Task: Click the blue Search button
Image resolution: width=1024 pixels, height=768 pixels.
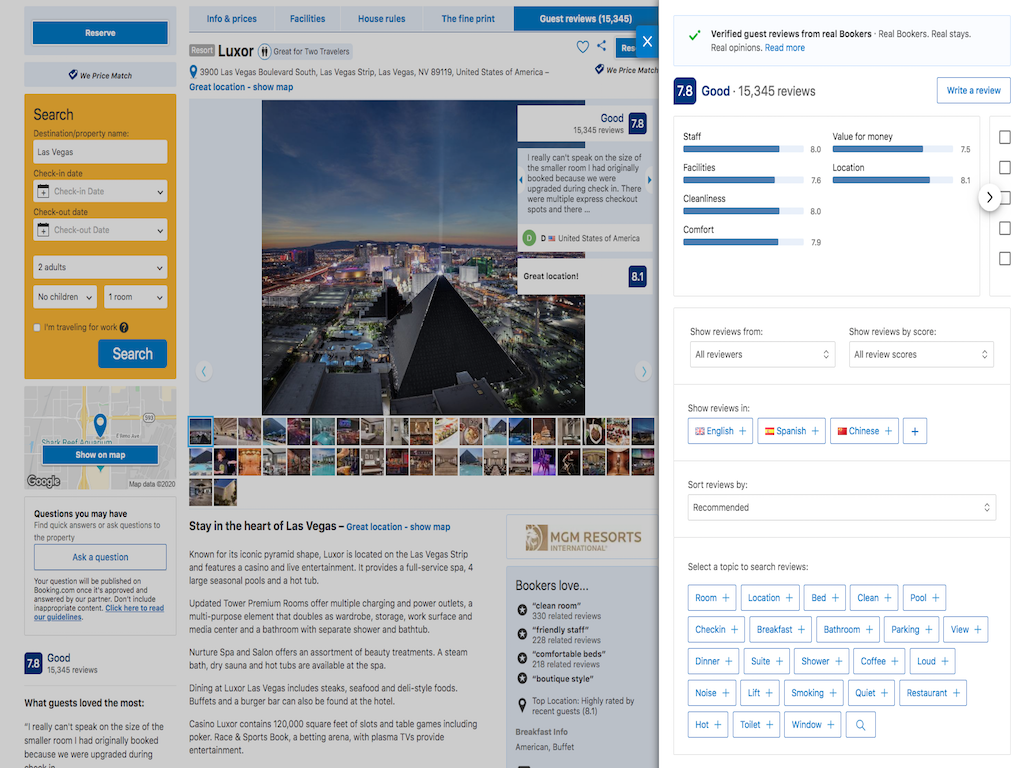Action: tap(133, 354)
